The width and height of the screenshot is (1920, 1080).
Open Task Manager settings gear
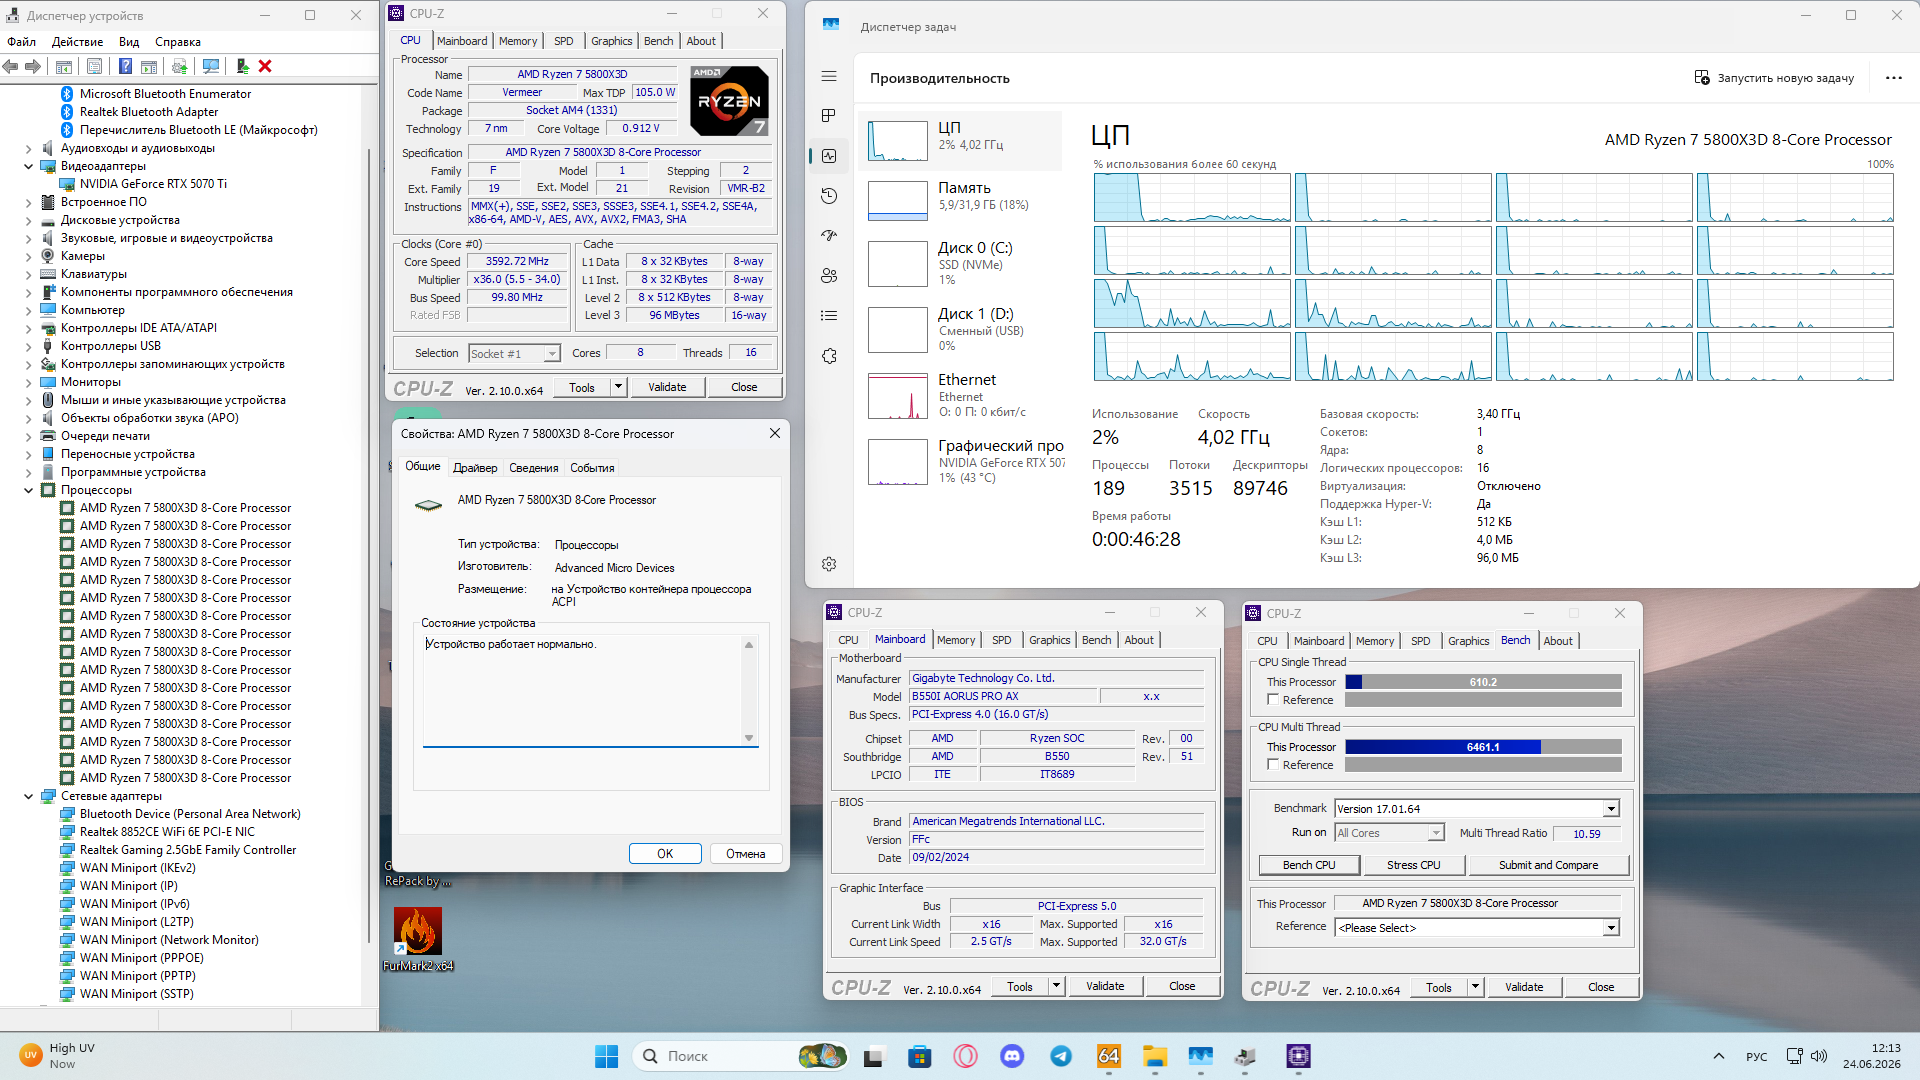click(x=828, y=564)
